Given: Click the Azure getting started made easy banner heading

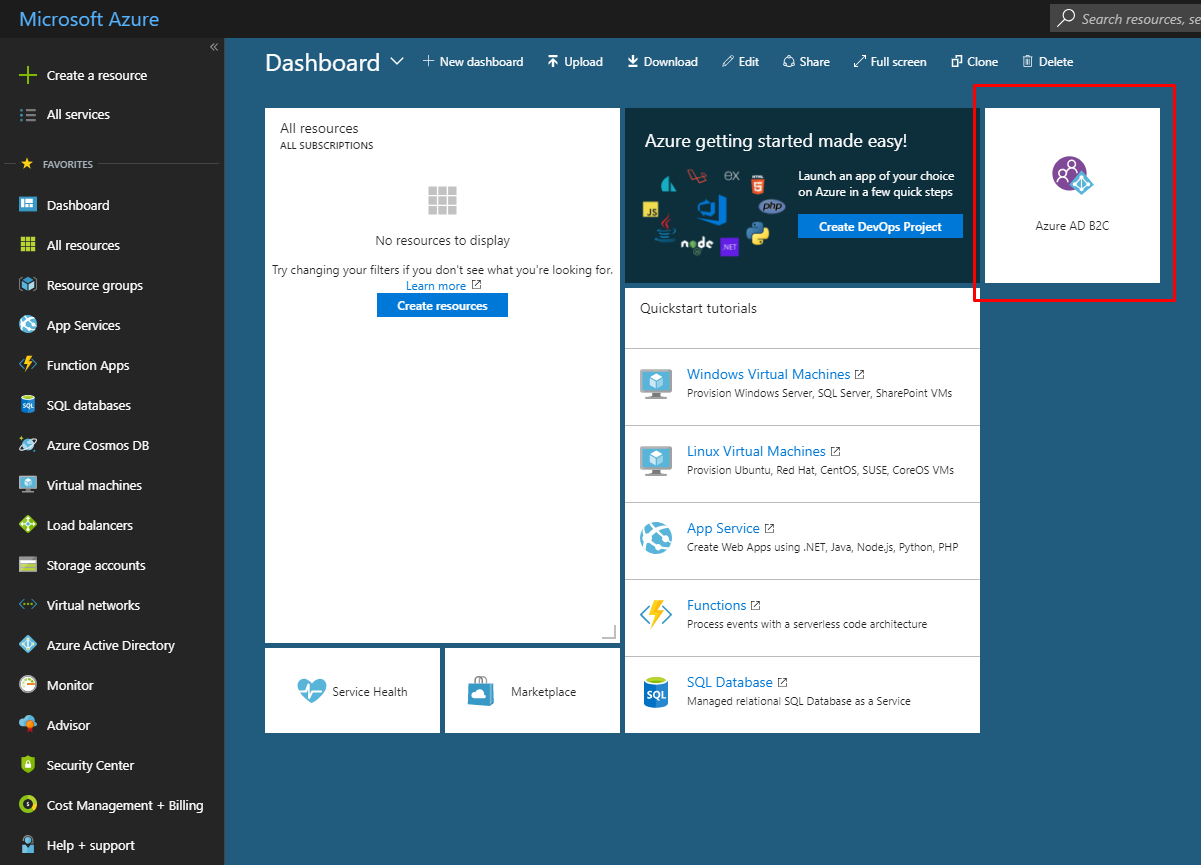Looking at the screenshot, I should (x=776, y=141).
